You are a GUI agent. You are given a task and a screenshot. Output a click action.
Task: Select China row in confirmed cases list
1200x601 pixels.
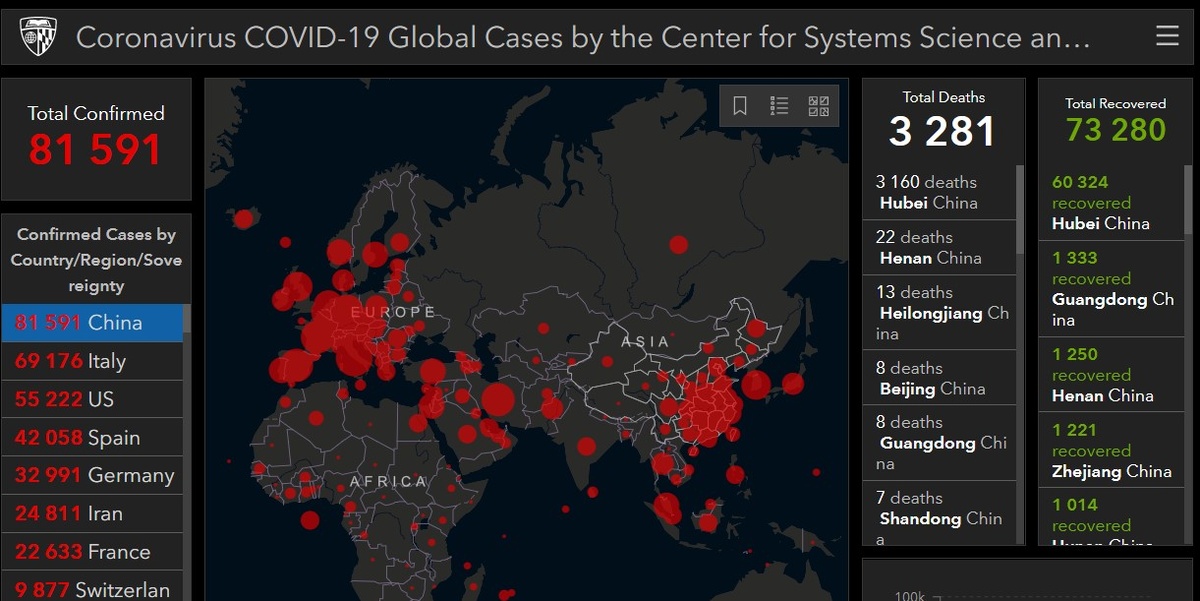tap(92, 323)
